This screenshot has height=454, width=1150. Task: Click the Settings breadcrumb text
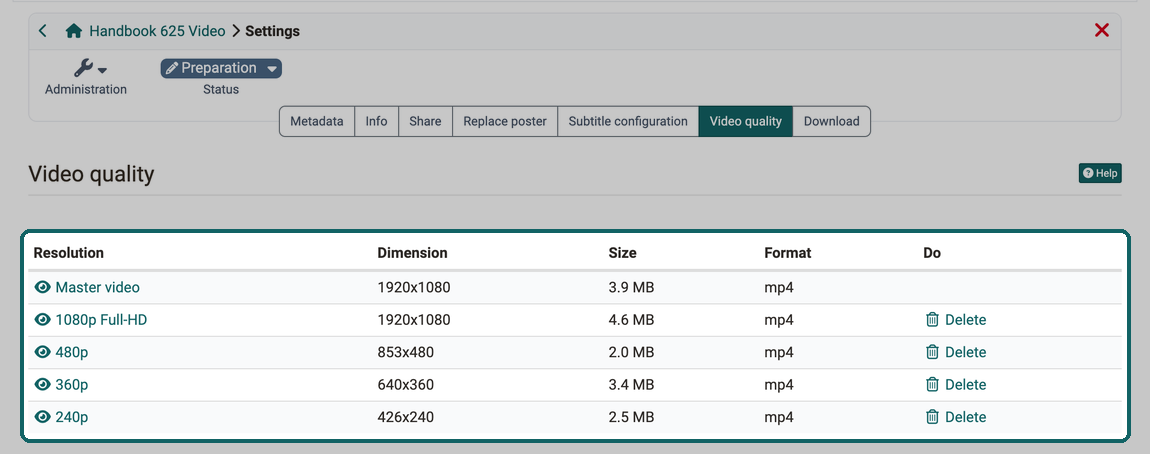pyautogui.click(x=272, y=31)
